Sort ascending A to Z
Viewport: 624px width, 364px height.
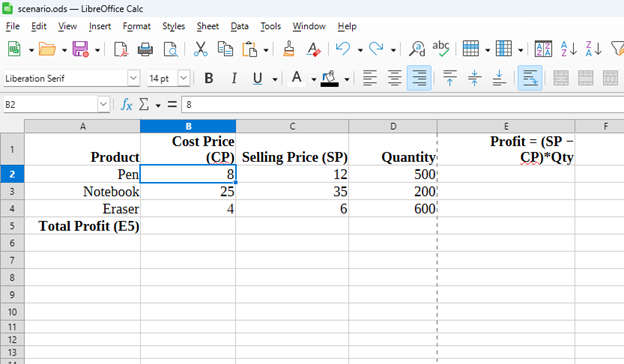click(x=568, y=49)
